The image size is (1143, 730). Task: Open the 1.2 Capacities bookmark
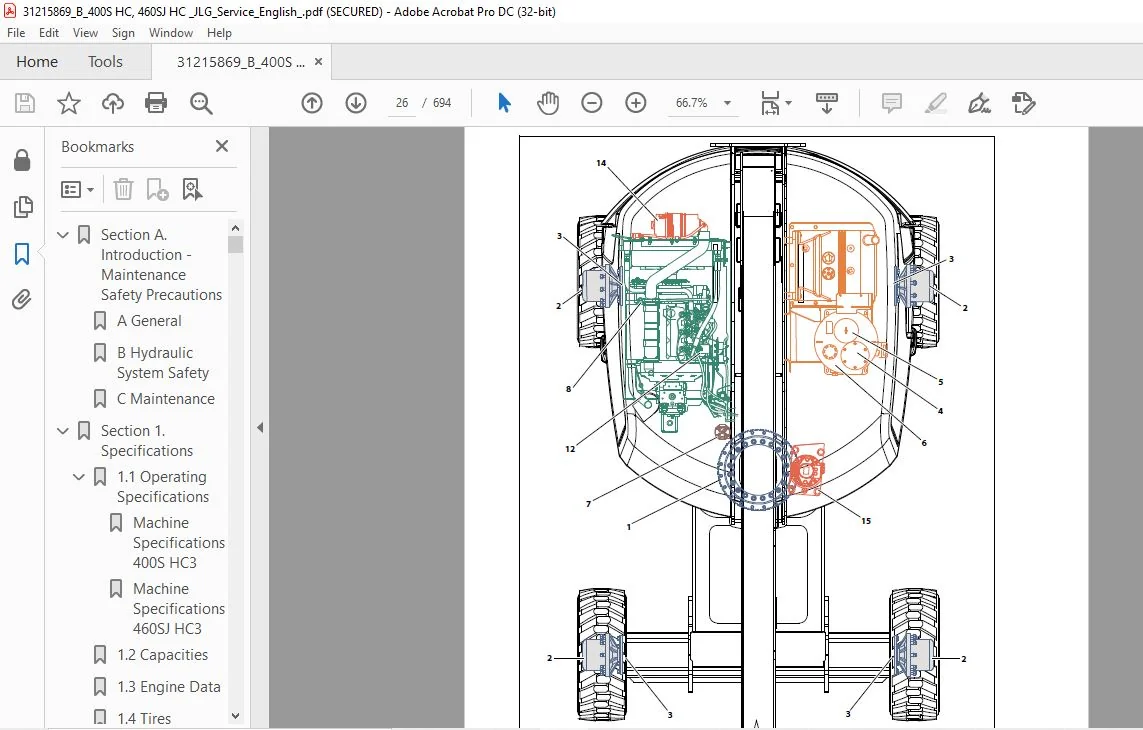tap(163, 655)
